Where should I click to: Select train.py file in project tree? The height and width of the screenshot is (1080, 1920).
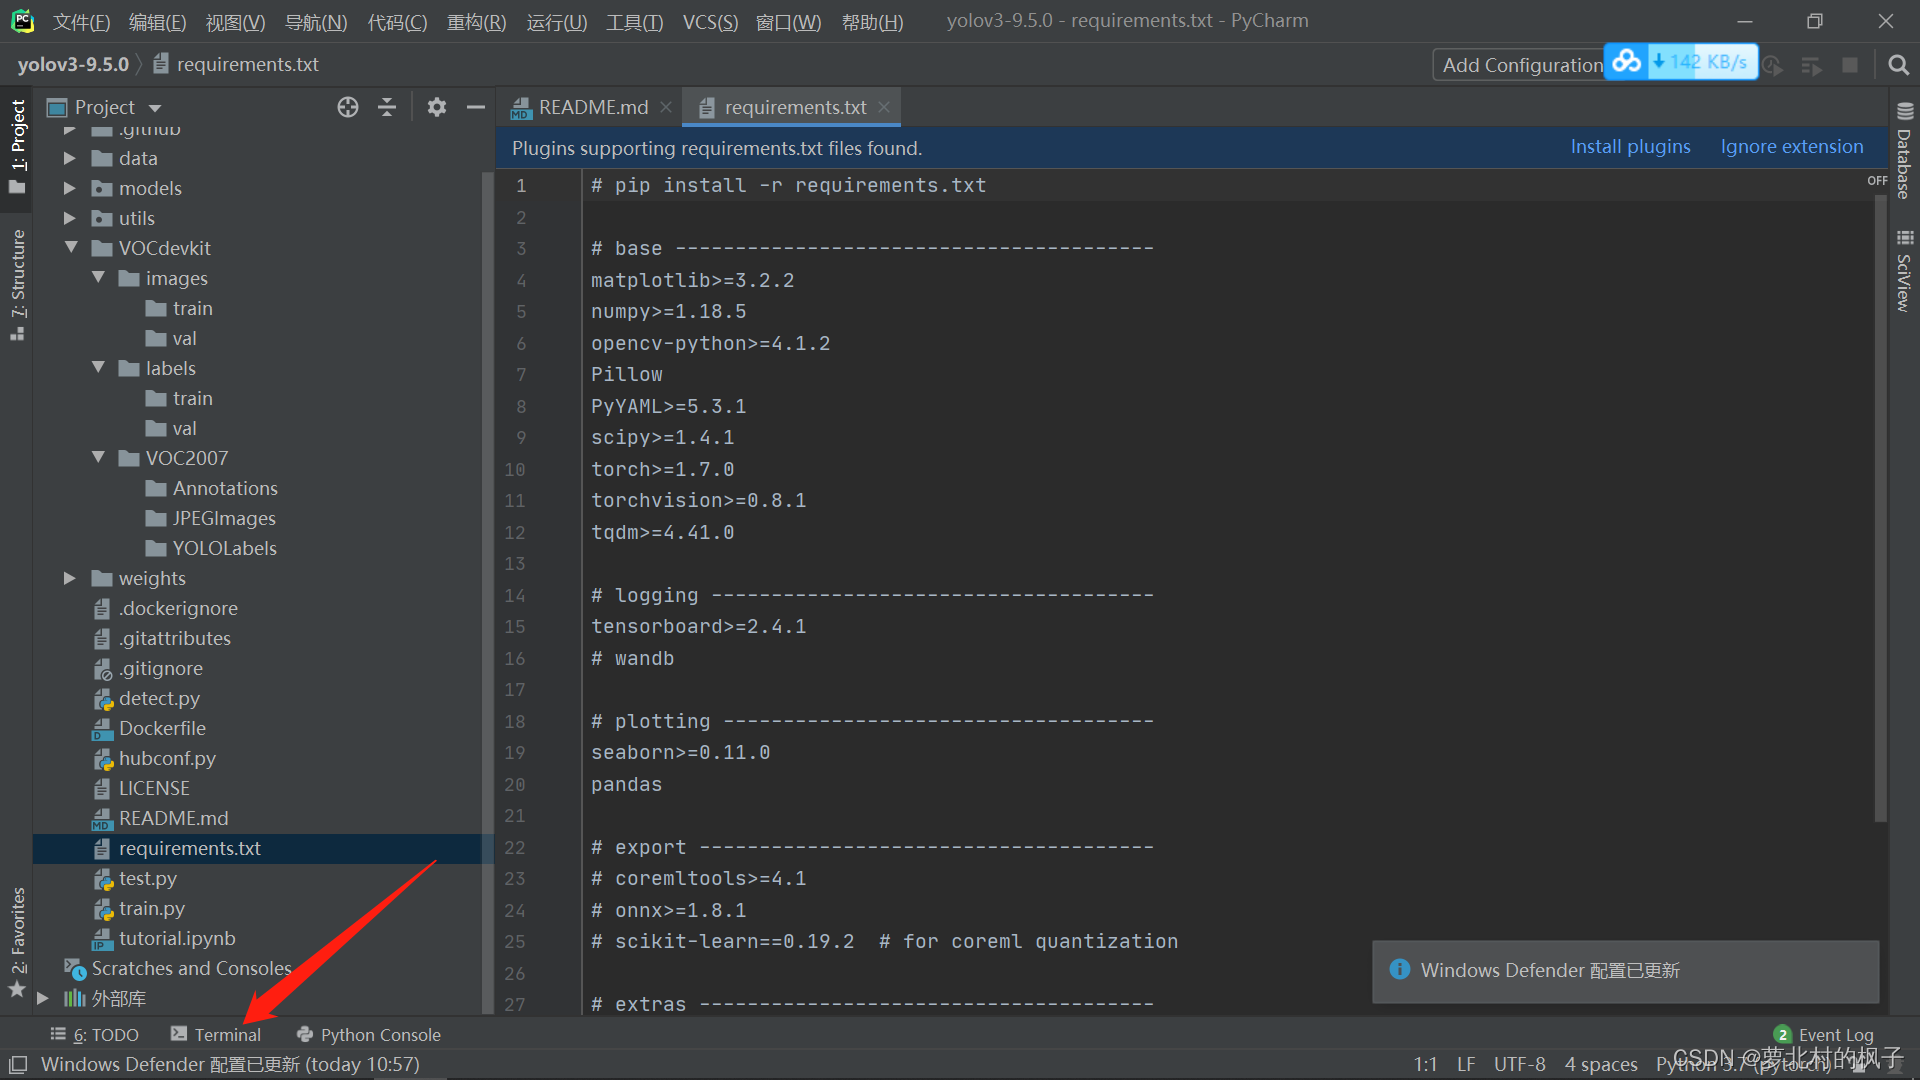pos(150,907)
